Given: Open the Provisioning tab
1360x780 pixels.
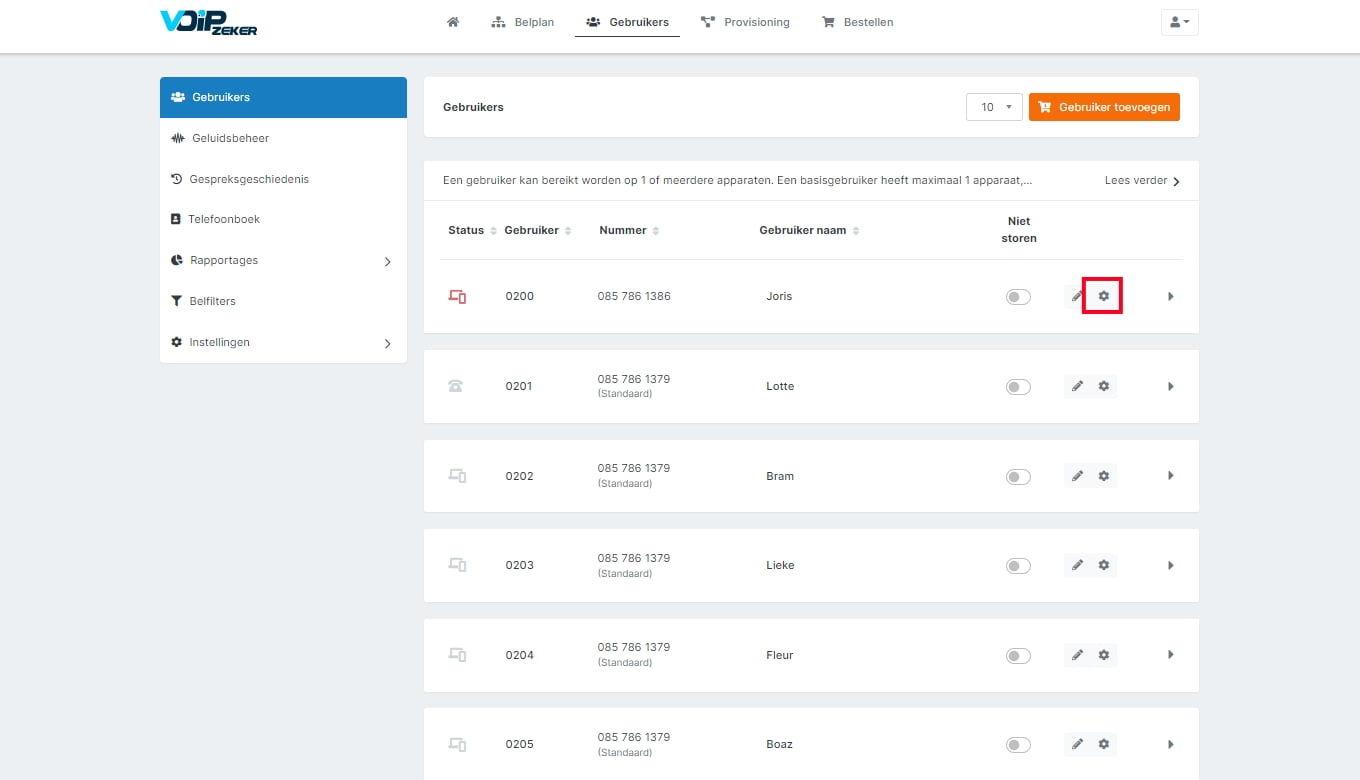Looking at the screenshot, I should coord(745,22).
